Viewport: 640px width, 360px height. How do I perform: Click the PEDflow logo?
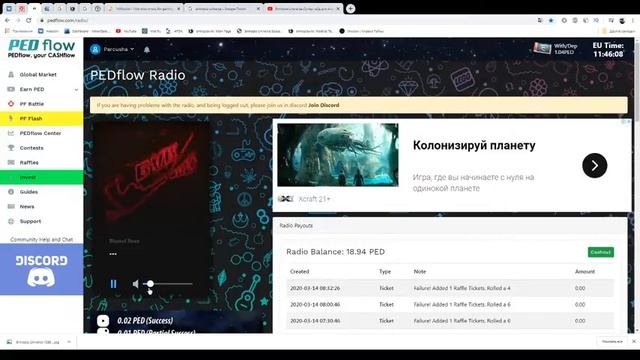click(41, 49)
